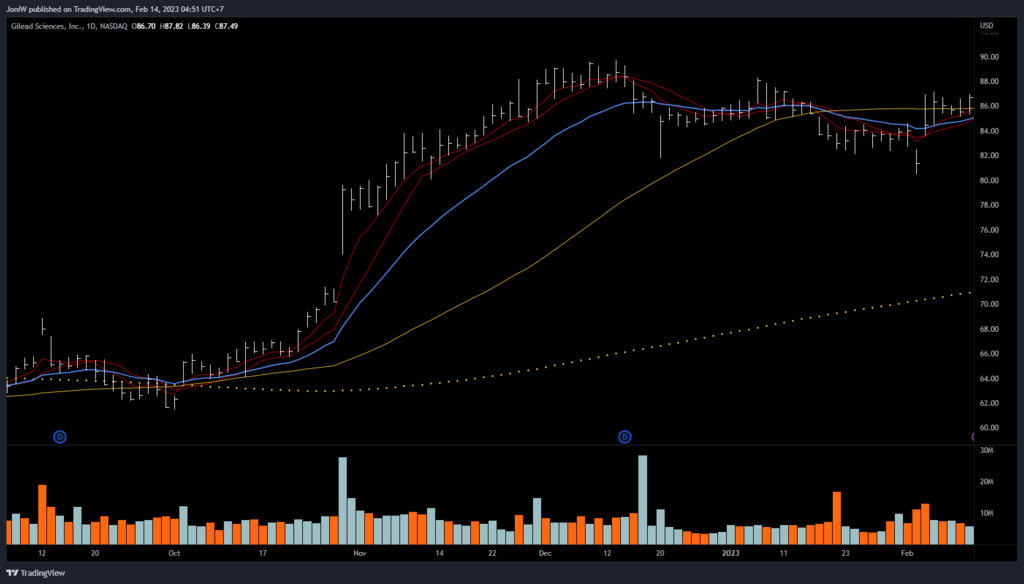The image size is (1024, 584).
Task: Click the Gilead Sciences, Inc. symbol title
Action: pos(49,25)
